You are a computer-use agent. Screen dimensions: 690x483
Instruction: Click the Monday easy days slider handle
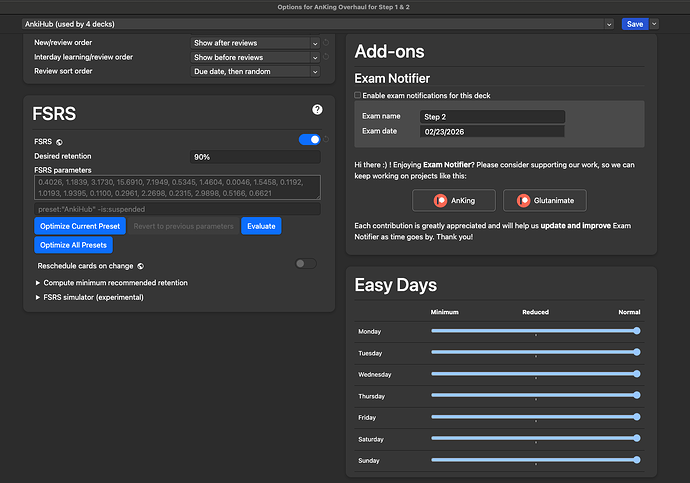pyautogui.click(x=637, y=331)
